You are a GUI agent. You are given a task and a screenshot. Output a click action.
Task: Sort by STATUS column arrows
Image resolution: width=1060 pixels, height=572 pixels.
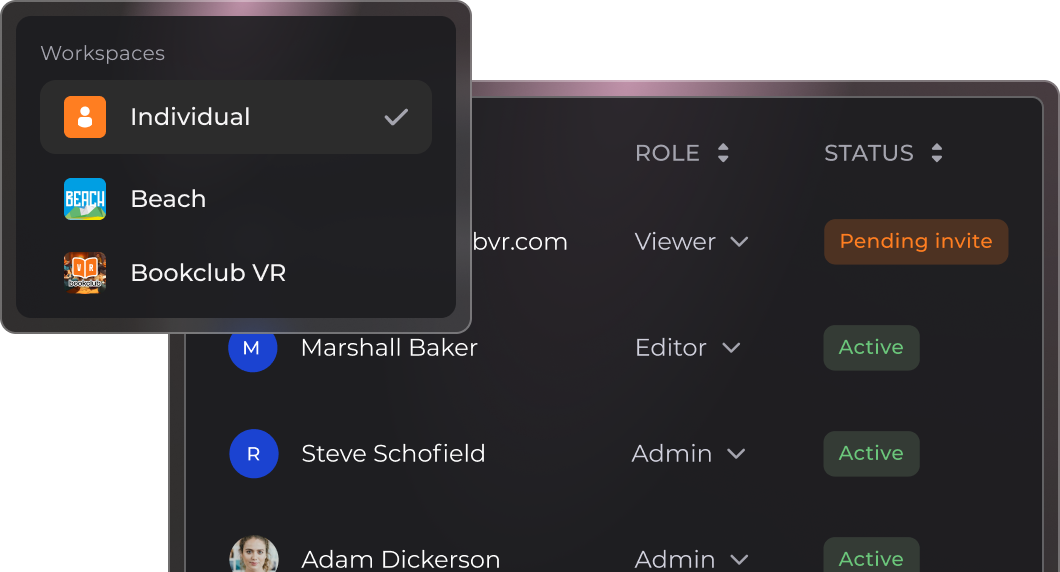click(x=936, y=153)
